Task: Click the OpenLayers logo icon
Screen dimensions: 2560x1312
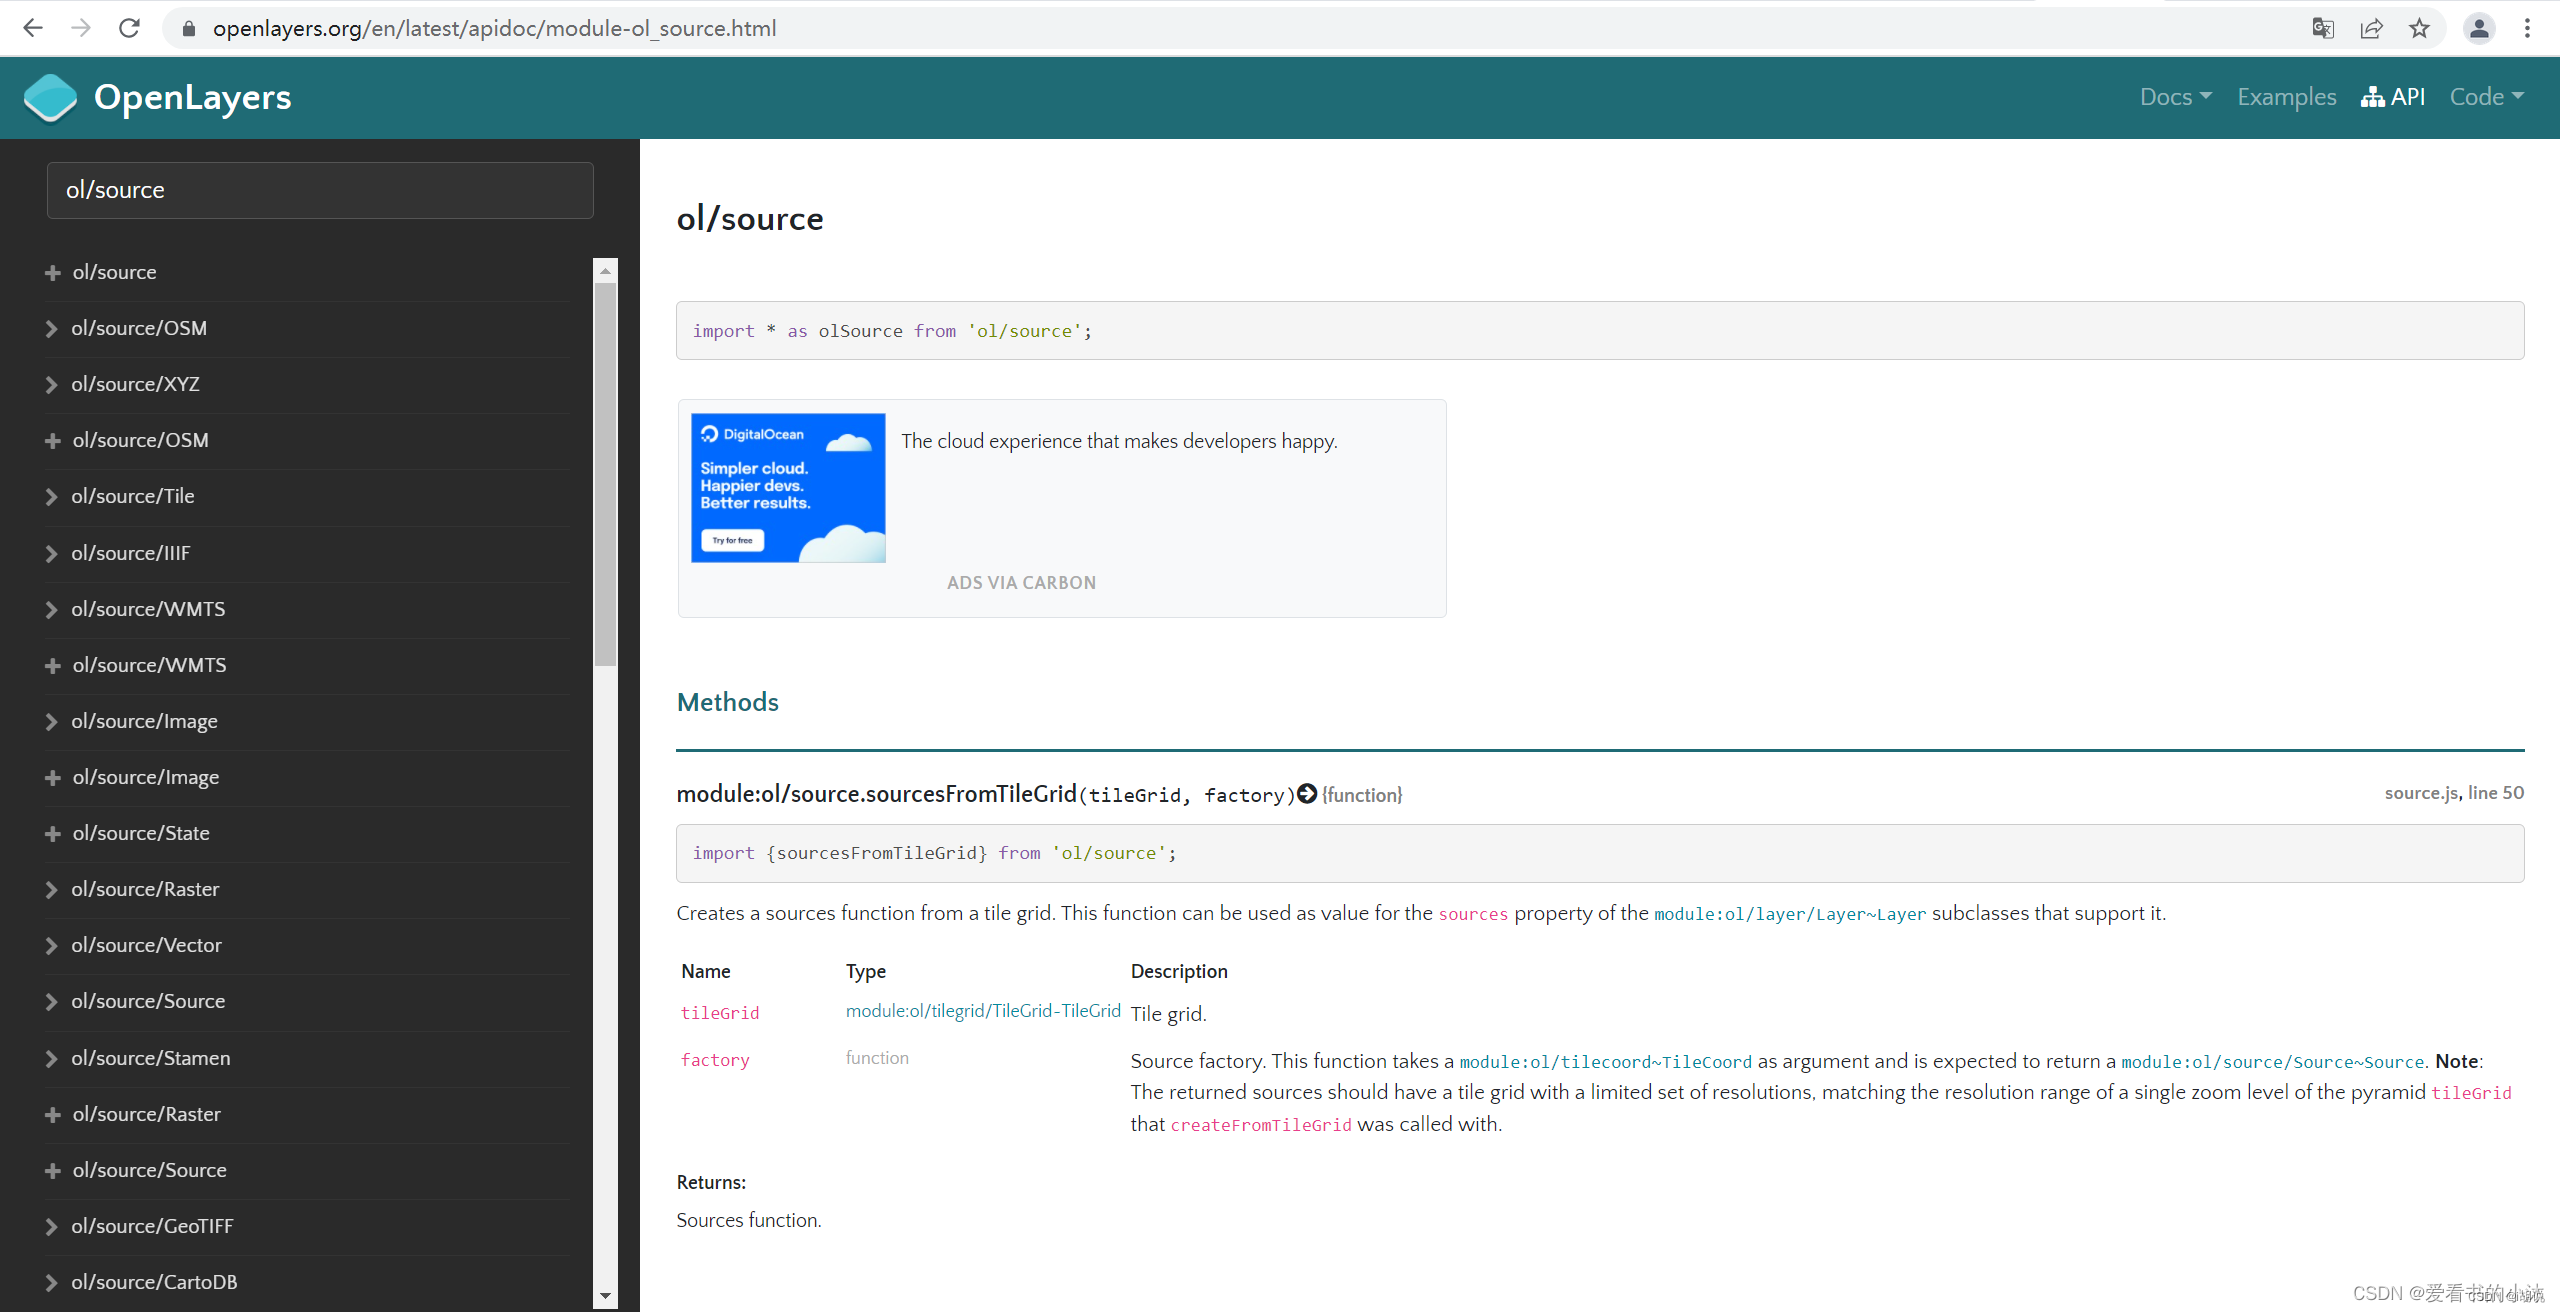Action: 50,98
